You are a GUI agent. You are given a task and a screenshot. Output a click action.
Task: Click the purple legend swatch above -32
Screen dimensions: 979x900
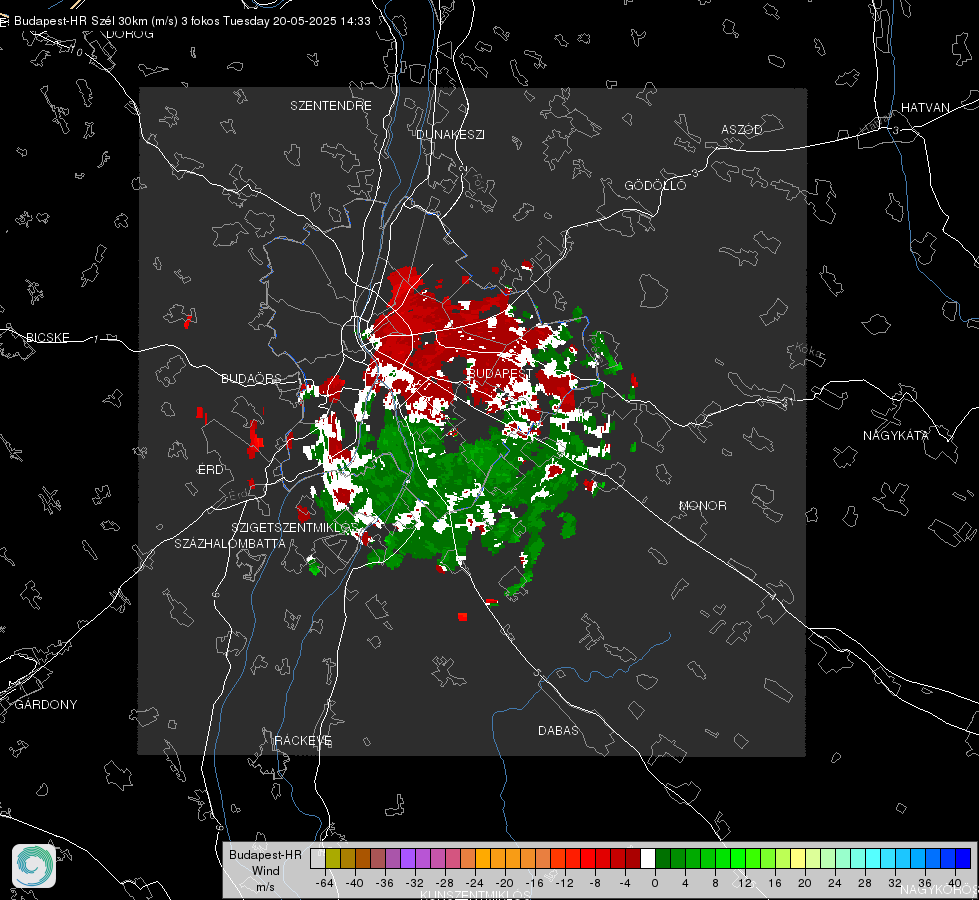[x=408, y=859]
